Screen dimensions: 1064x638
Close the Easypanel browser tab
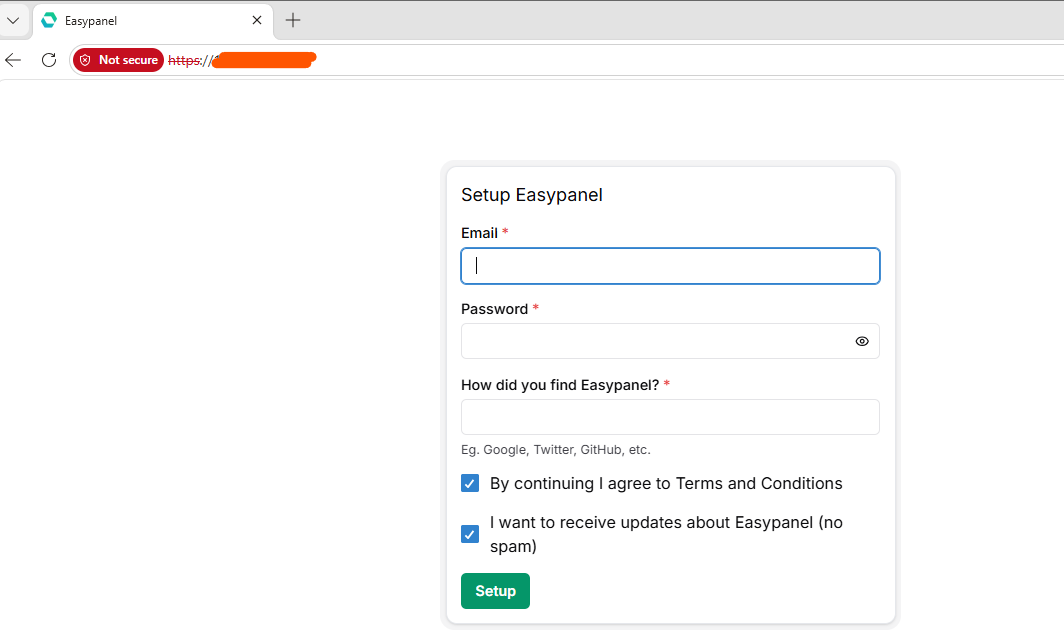[257, 20]
